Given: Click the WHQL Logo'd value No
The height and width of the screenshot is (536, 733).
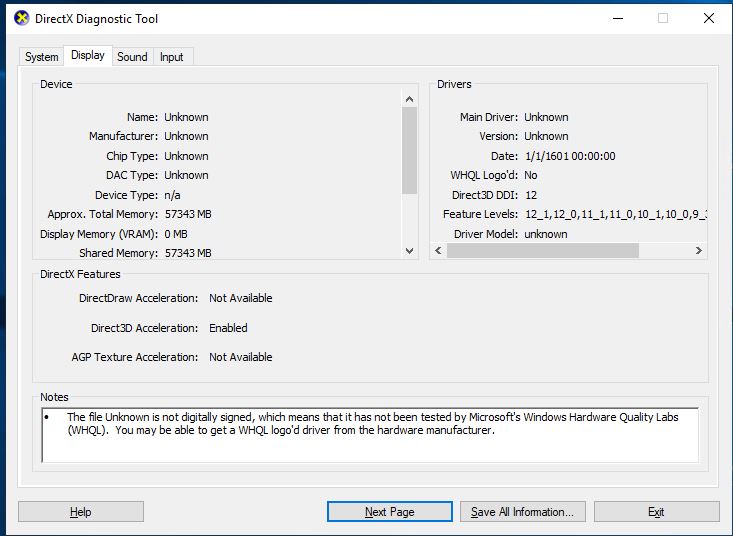Looking at the screenshot, I should (531, 175).
